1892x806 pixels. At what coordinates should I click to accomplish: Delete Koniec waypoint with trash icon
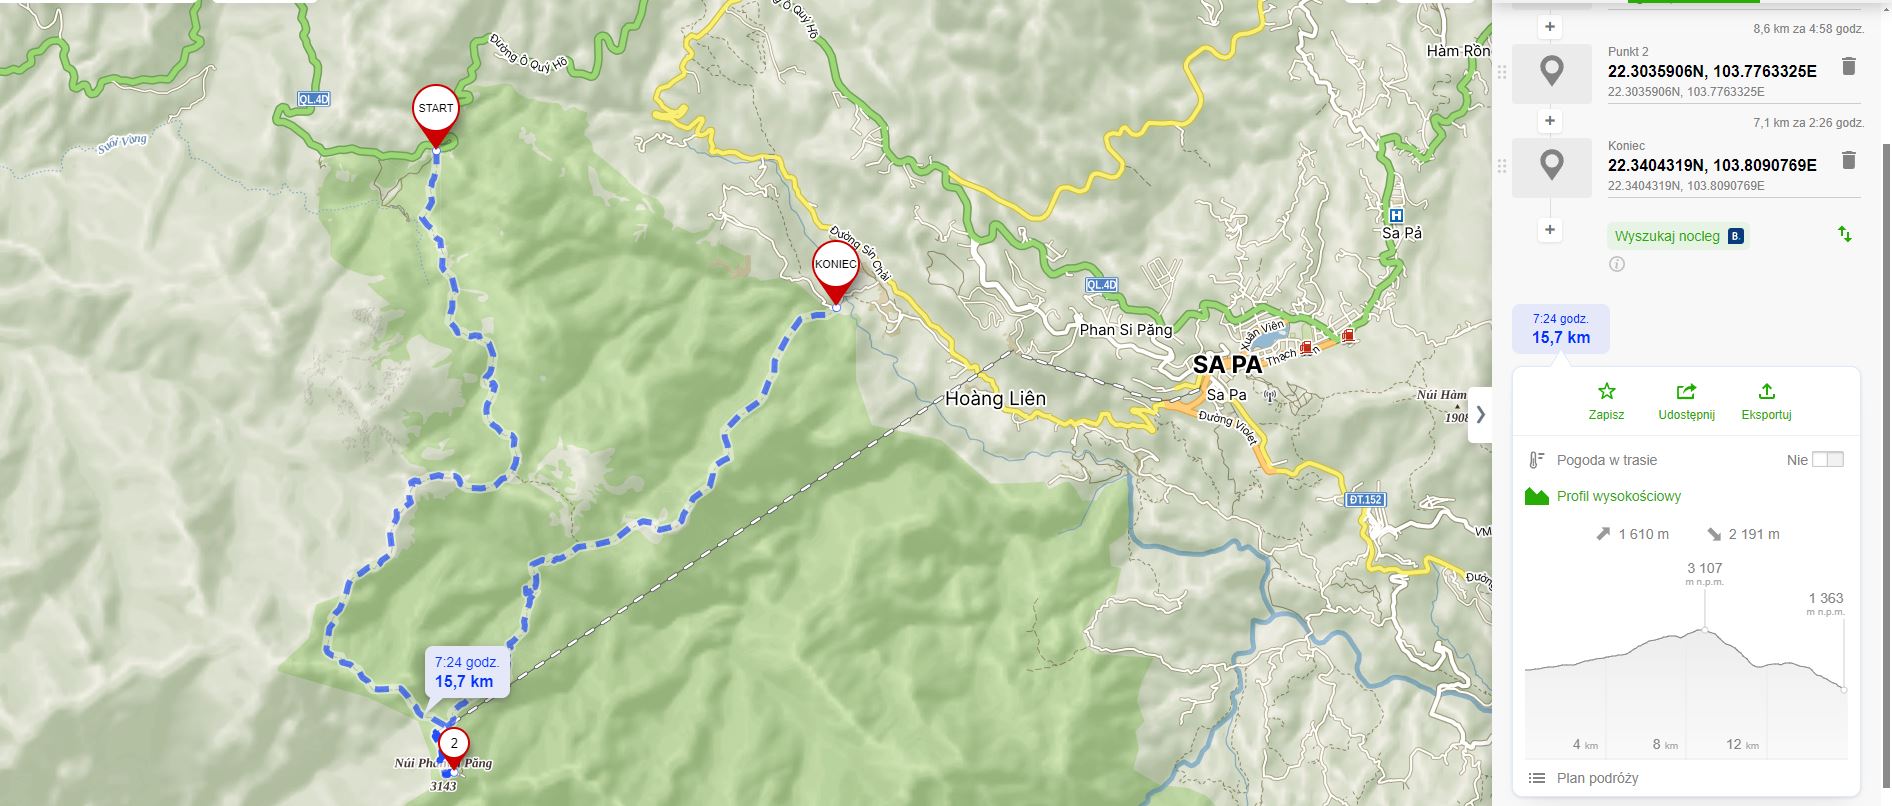tap(1849, 160)
